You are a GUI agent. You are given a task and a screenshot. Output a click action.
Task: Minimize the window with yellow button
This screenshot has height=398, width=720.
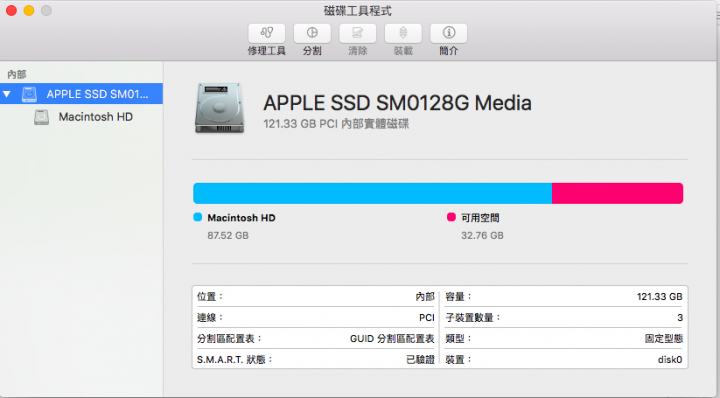(29, 11)
